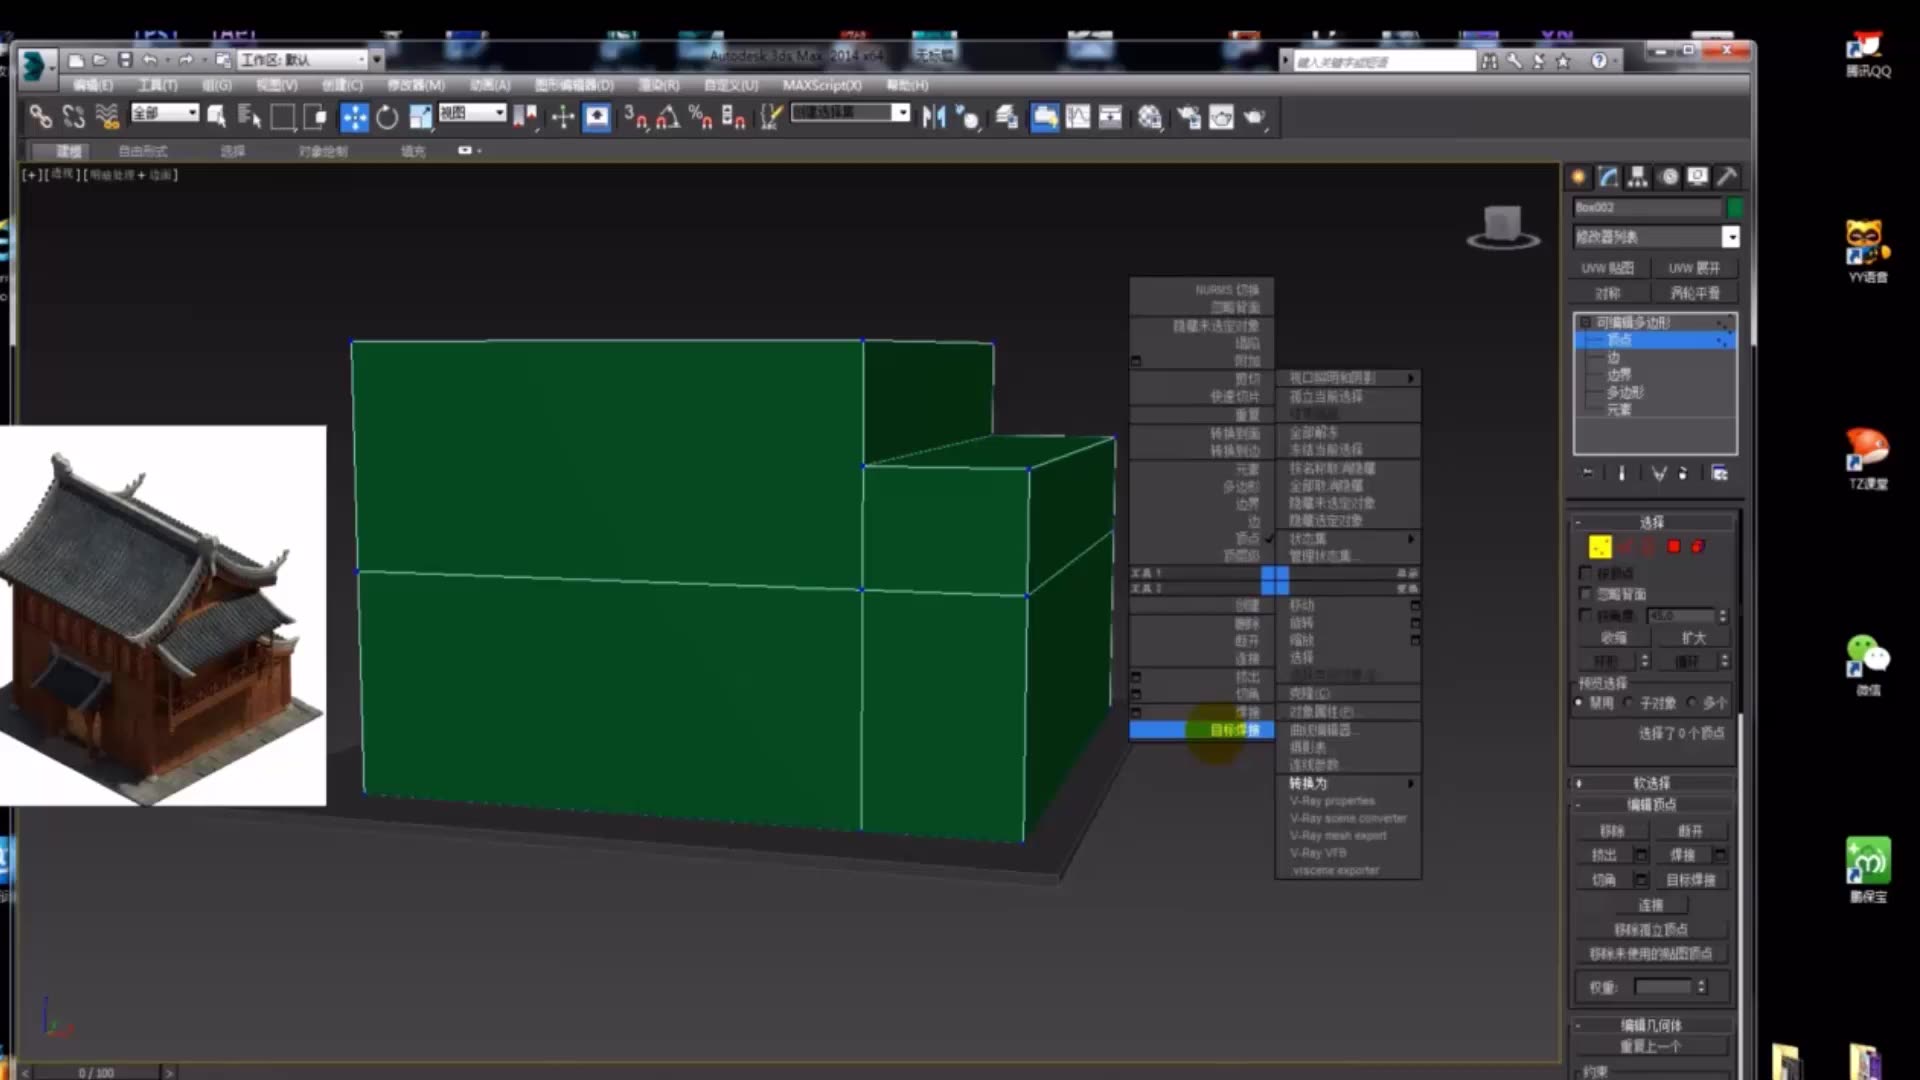The image size is (1920, 1080).
Task: Enable the 按顶点 checkbox
Action: pos(1585,572)
